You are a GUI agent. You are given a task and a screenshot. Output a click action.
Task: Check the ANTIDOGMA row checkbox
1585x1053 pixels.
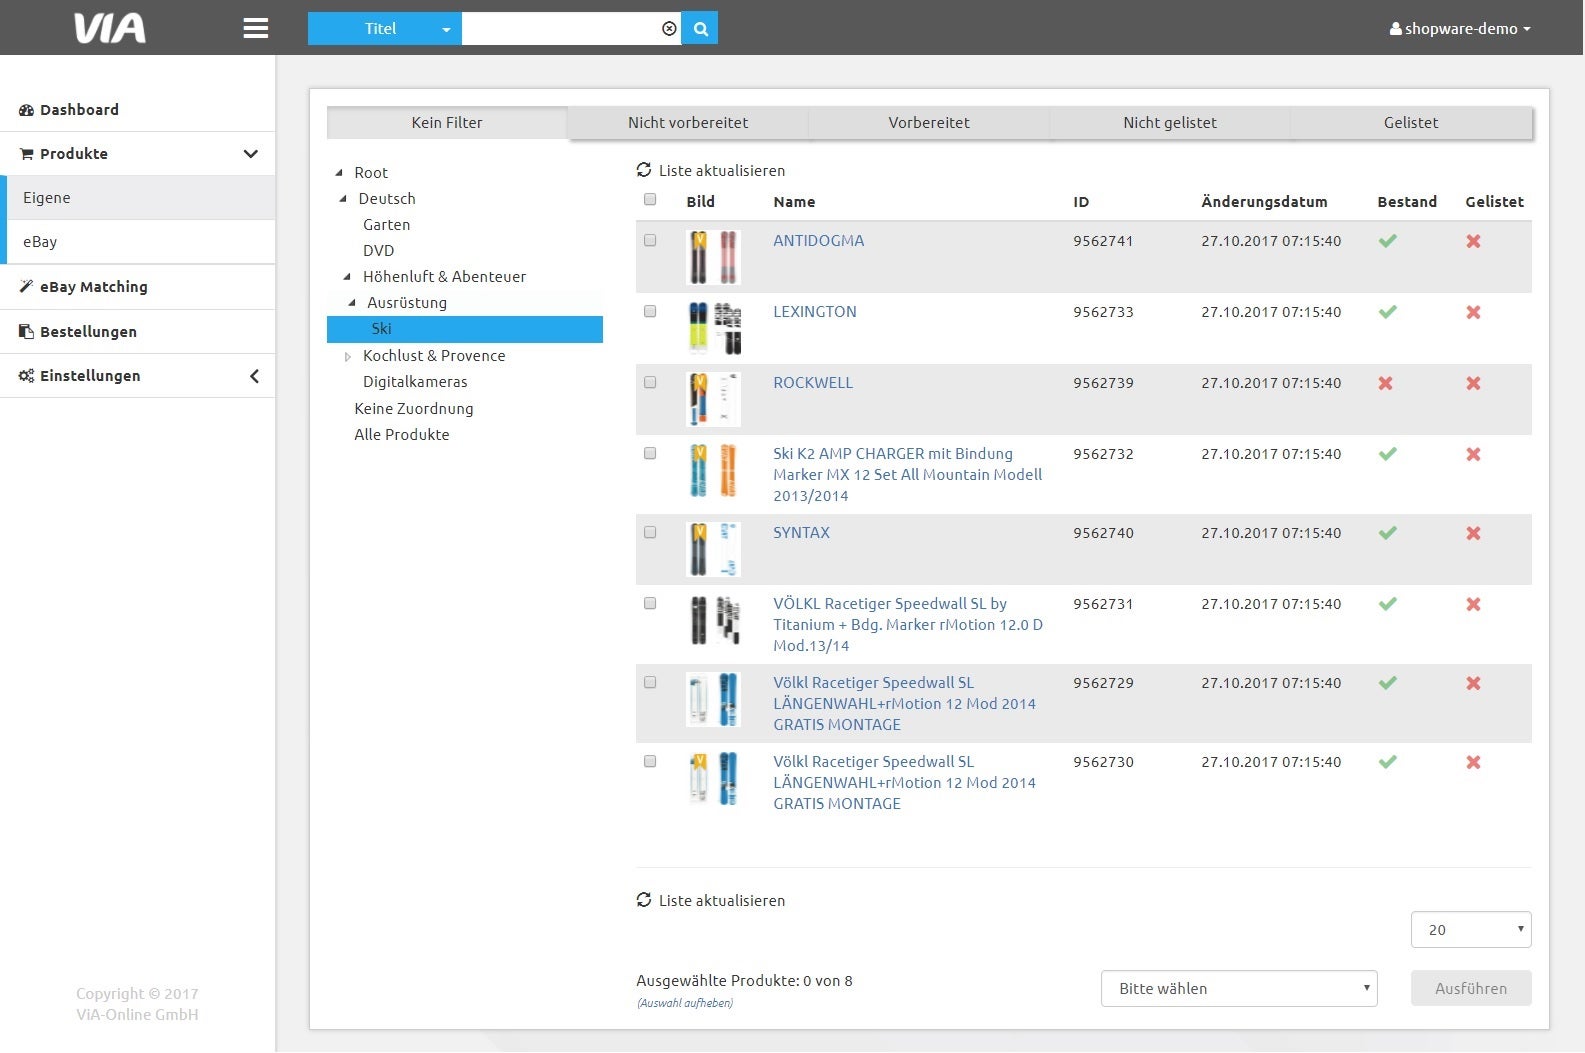pos(650,240)
